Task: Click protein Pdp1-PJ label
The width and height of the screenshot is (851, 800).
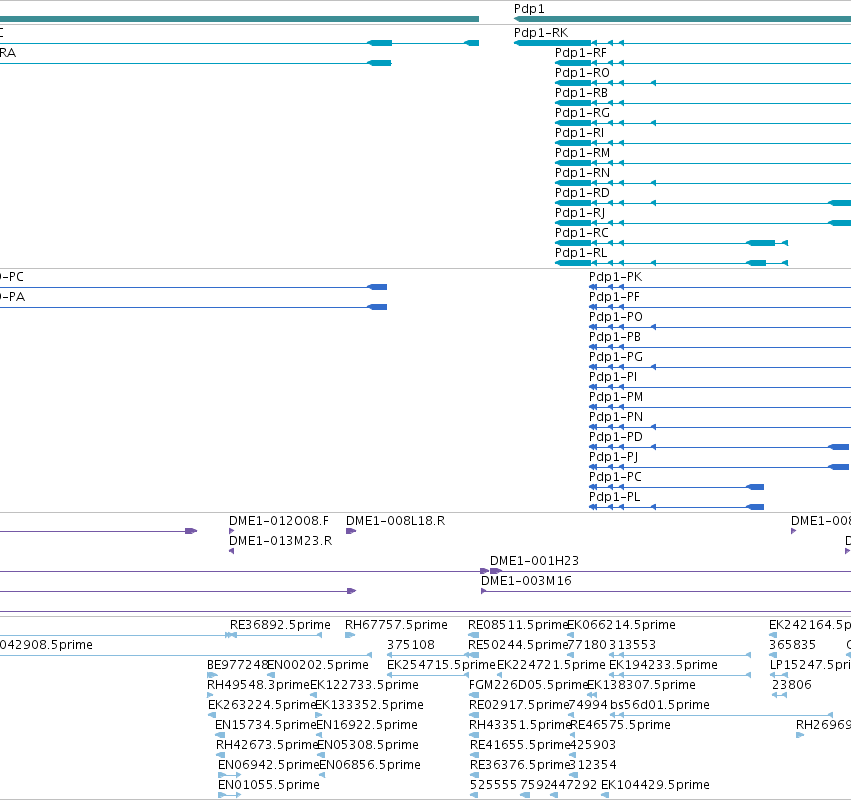Action: coord(613,457)
